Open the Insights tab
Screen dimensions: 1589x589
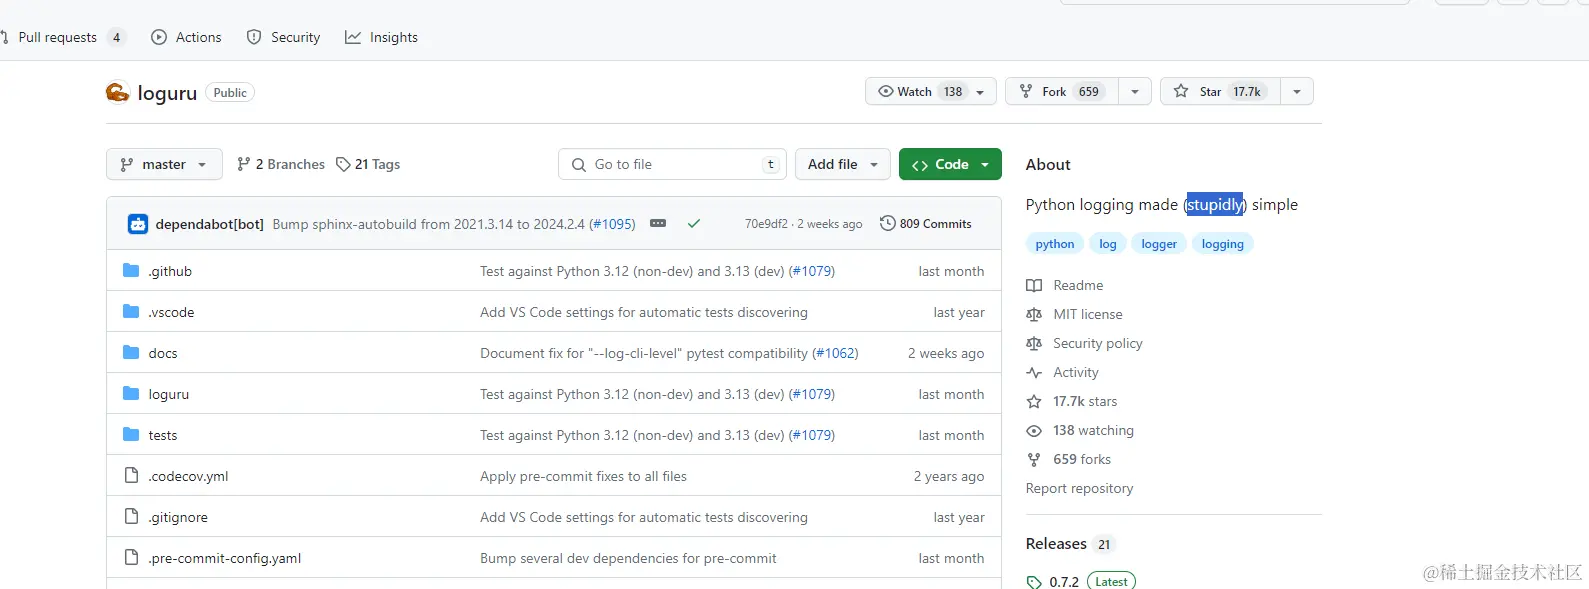382,37
